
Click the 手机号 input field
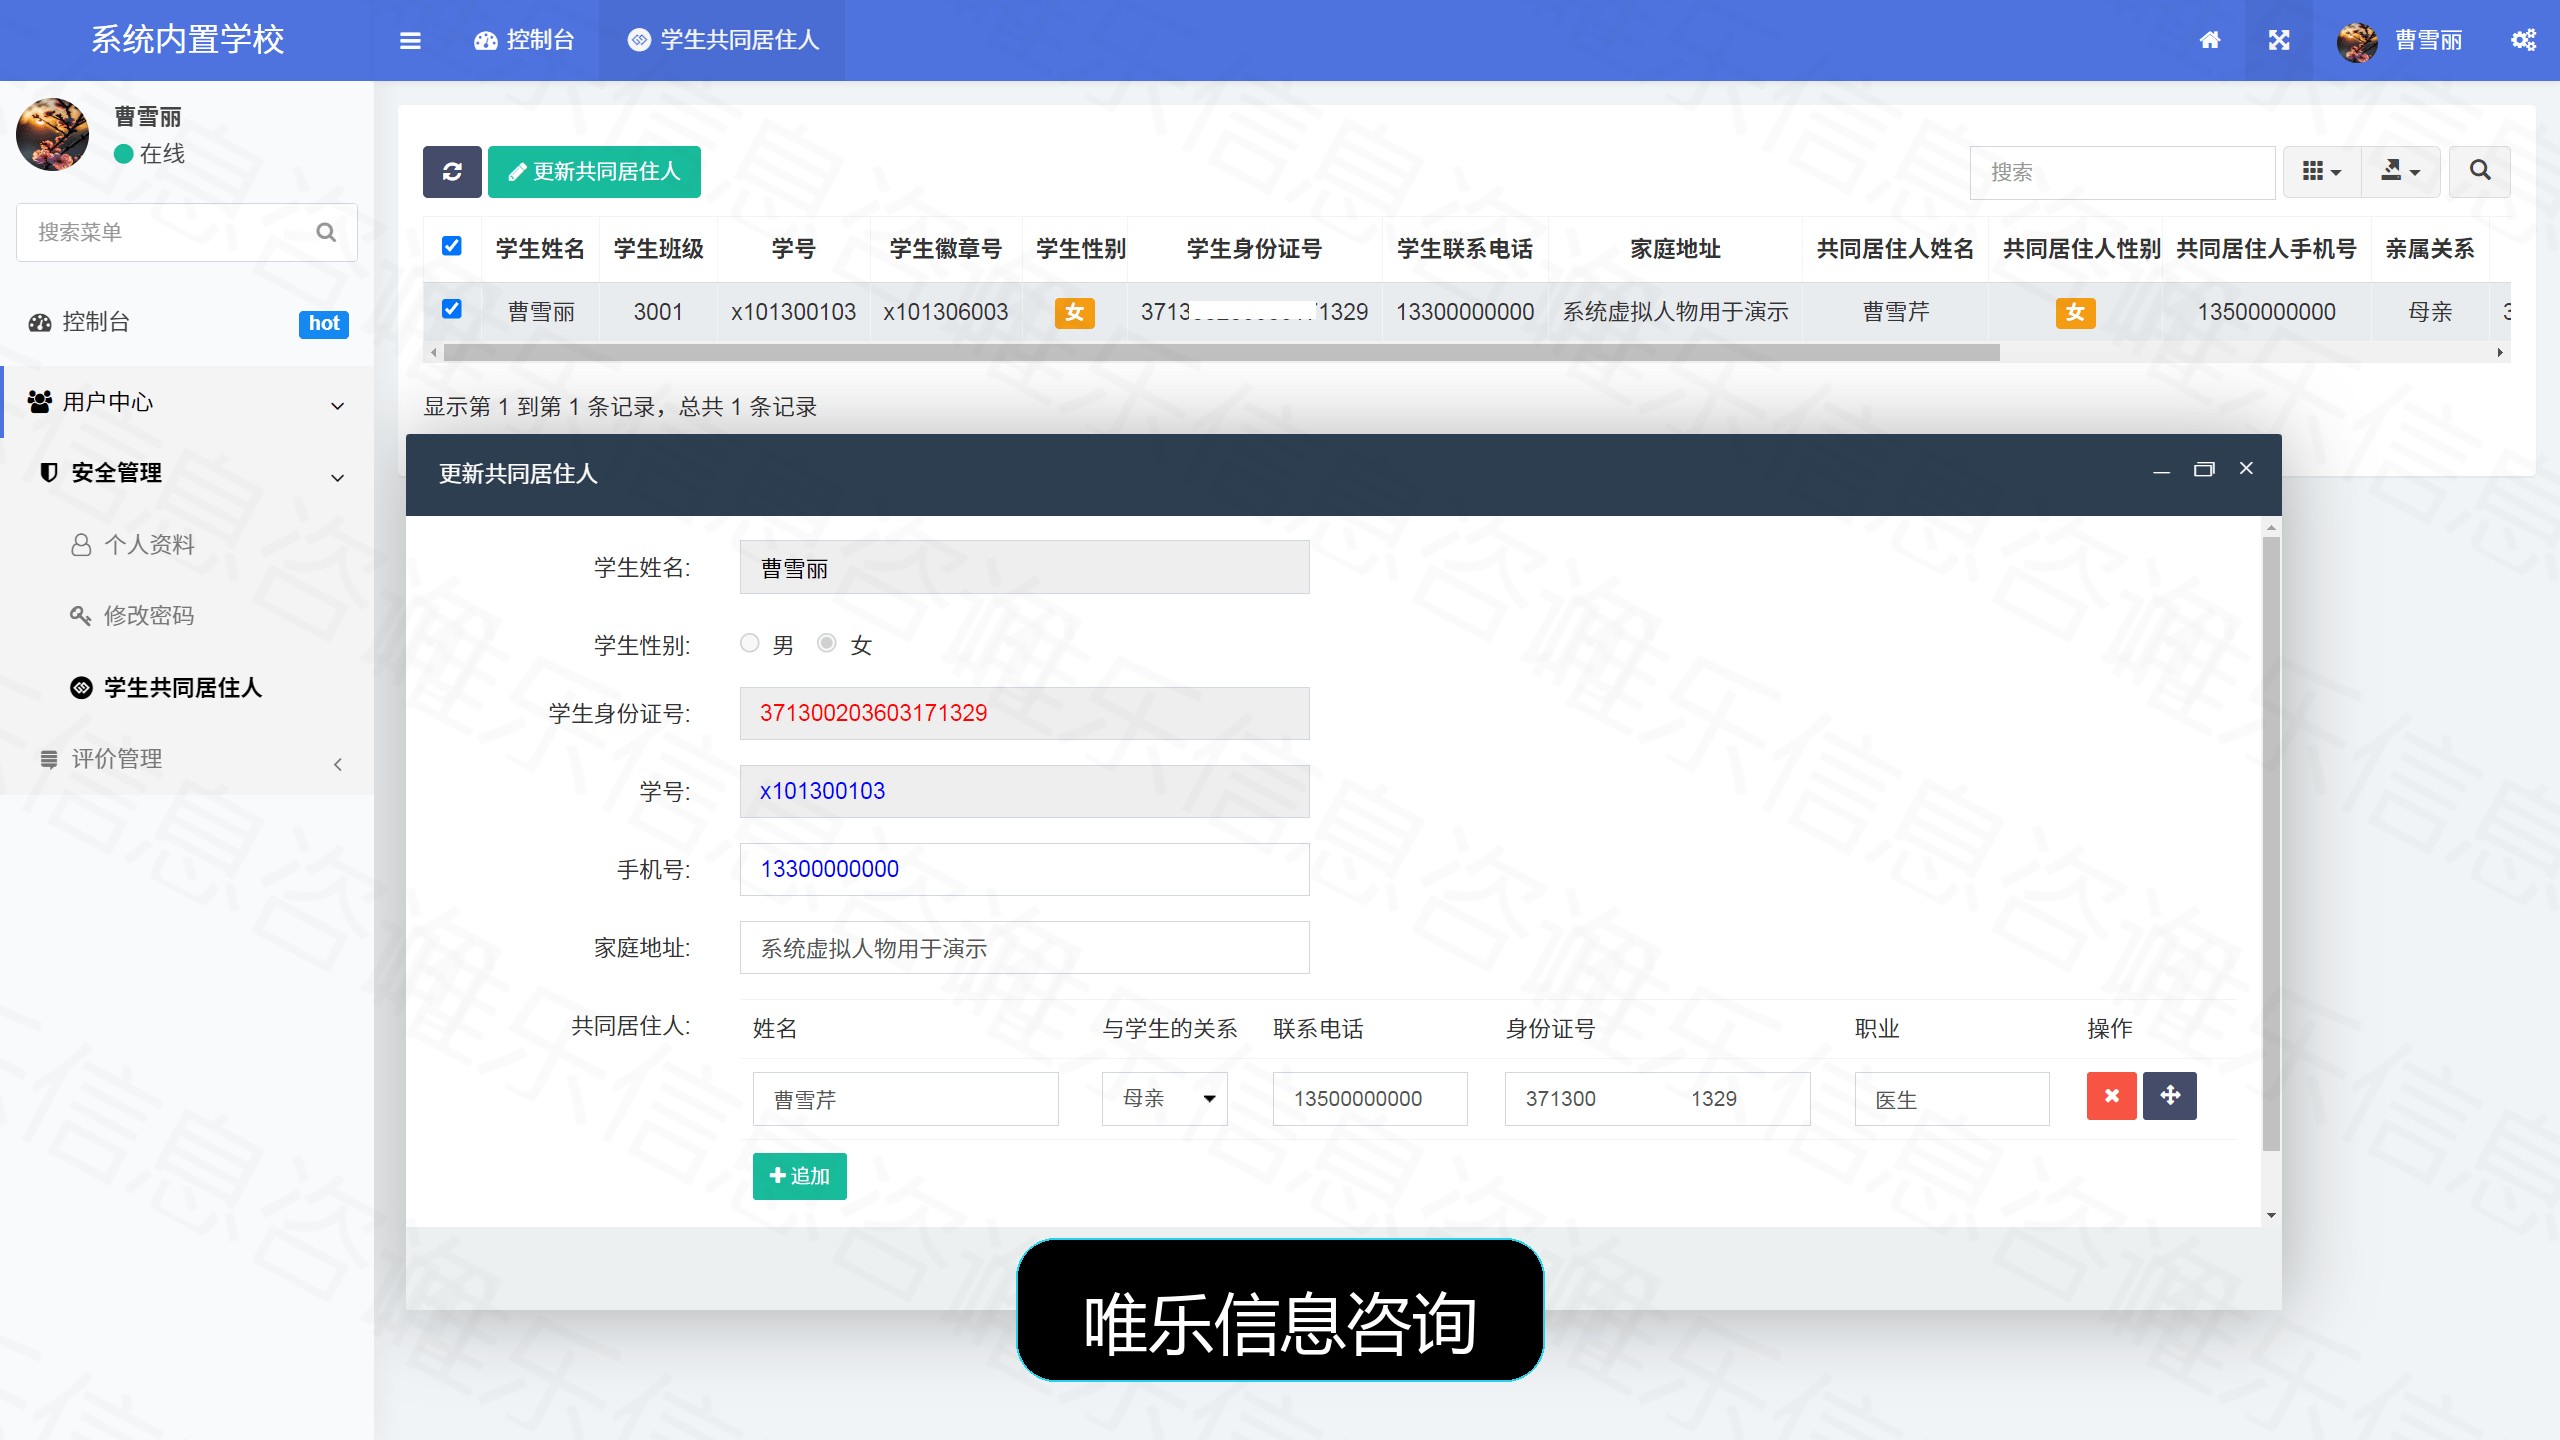coord(1024,869)
